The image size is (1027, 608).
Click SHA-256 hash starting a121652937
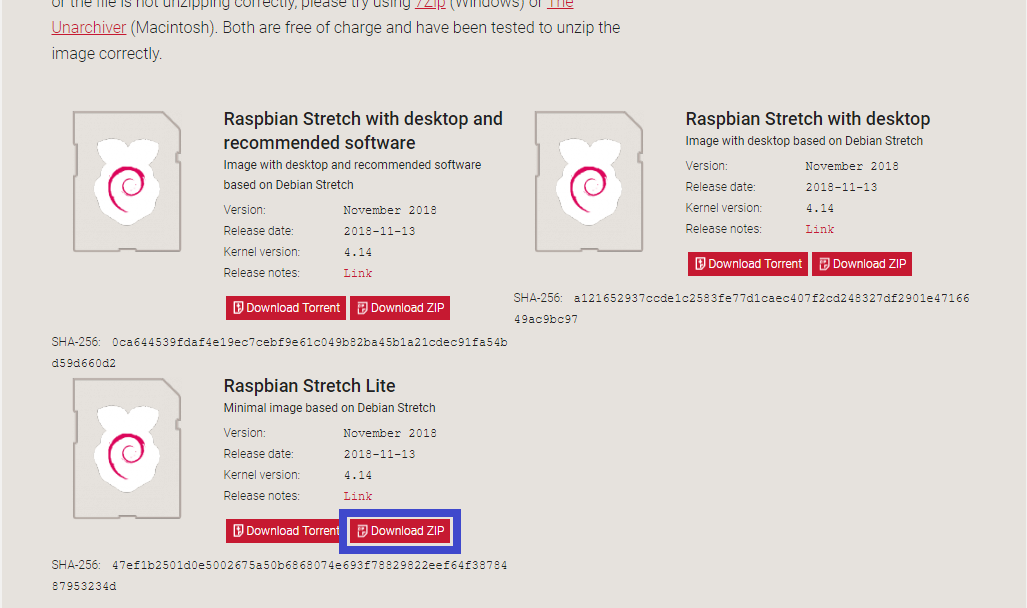741,309
